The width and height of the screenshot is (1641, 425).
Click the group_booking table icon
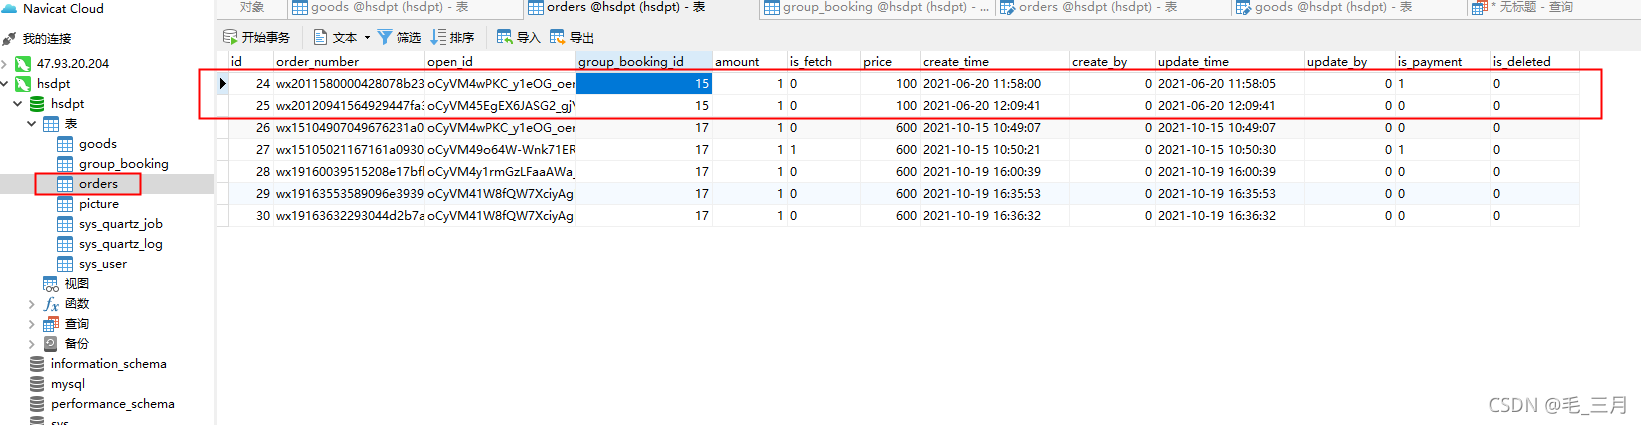(65, 164)
